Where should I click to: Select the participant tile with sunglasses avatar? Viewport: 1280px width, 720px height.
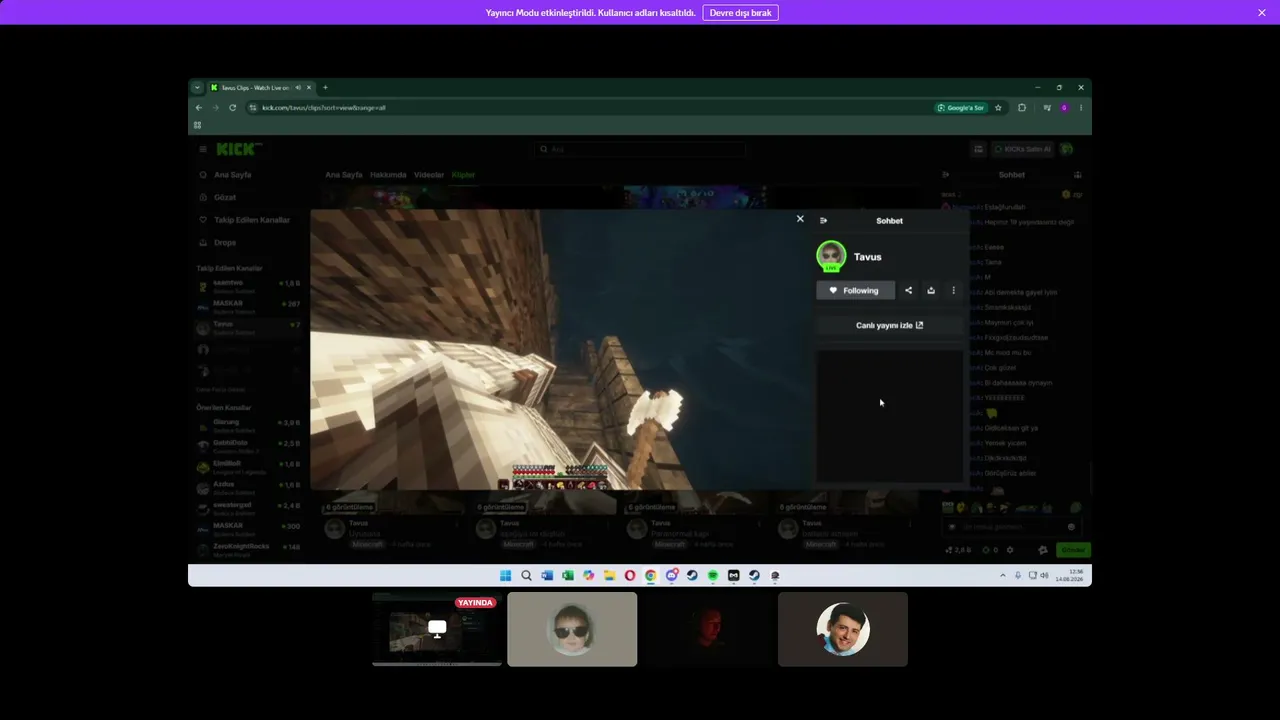coord(572,629)
